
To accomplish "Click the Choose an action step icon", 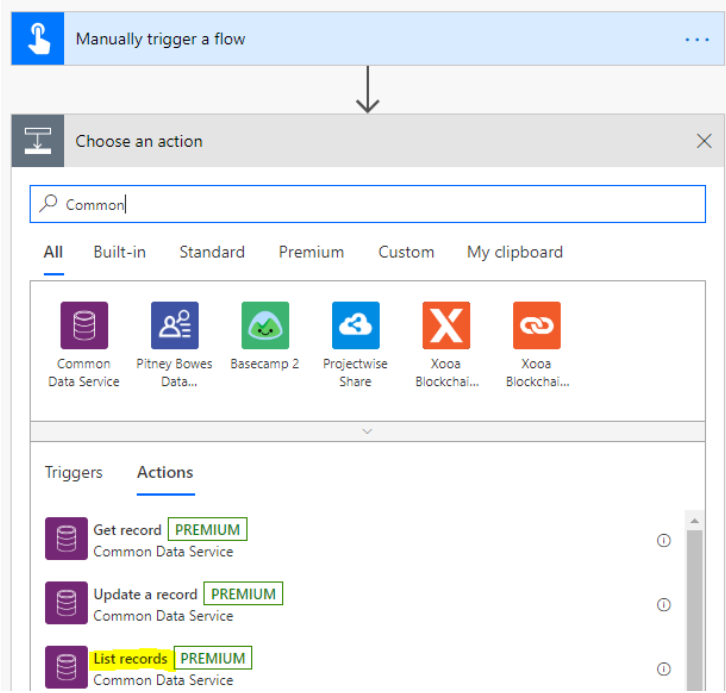I will [x=38, y=141].
